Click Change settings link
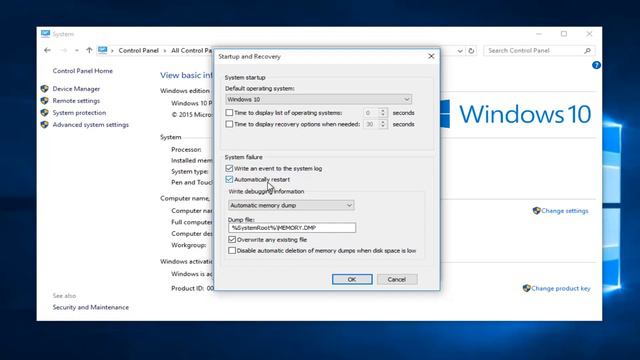Screen dimensions: 640x360 coord(565,211)
